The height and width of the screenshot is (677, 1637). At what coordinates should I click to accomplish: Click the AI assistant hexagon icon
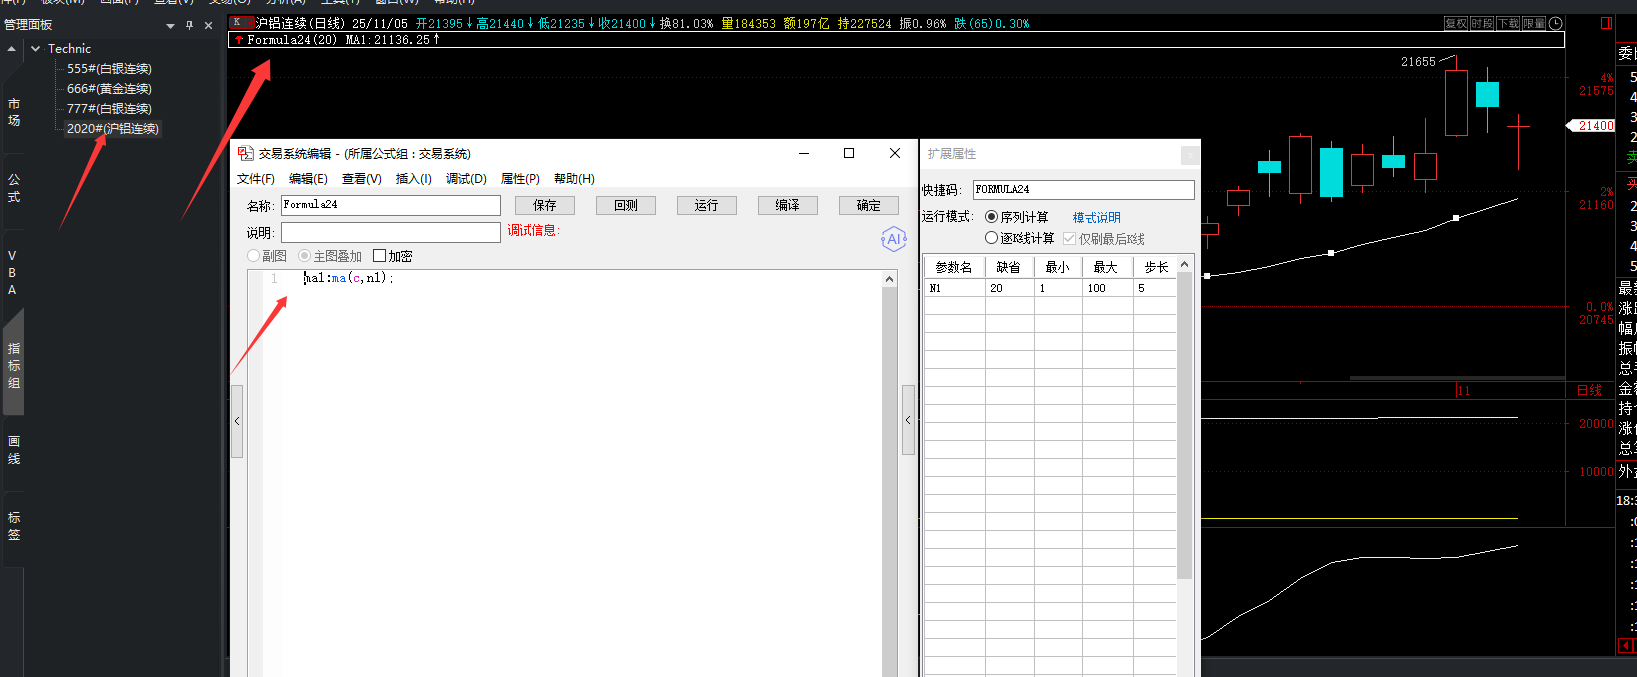coord(893,239)
